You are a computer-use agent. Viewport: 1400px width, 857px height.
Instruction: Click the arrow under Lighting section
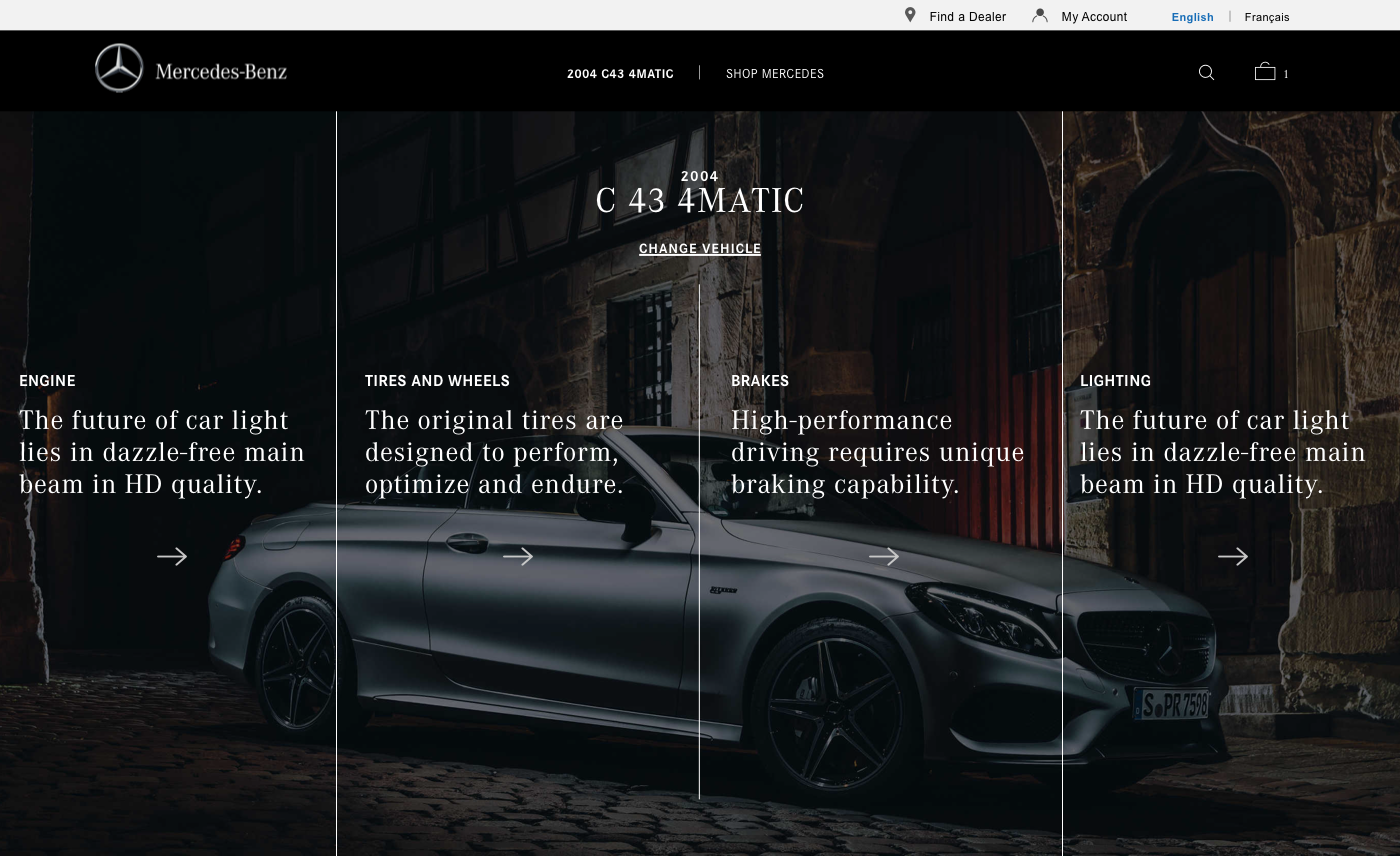point(1233,557)
